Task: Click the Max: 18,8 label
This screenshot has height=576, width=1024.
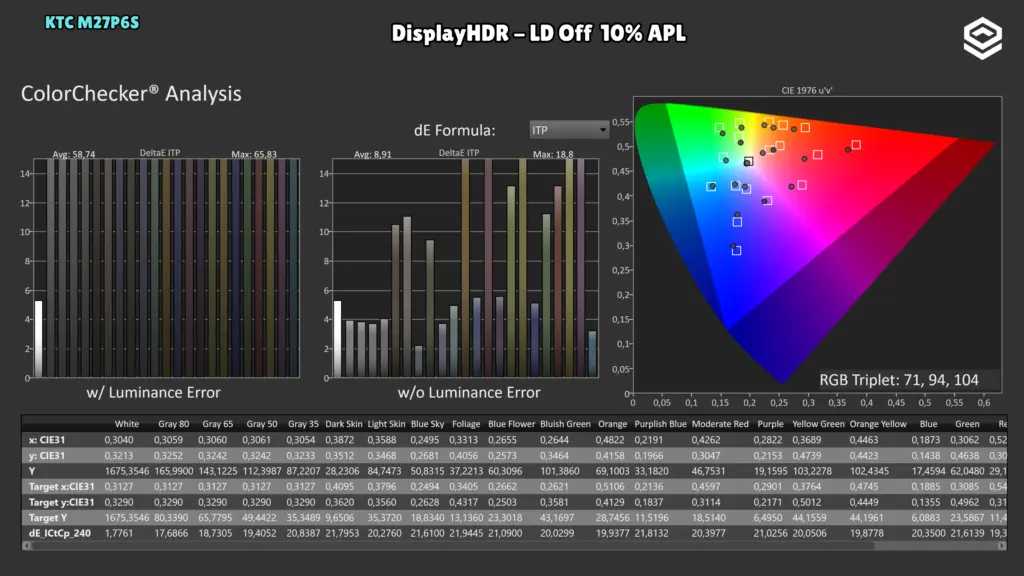Action: point(553,154)
